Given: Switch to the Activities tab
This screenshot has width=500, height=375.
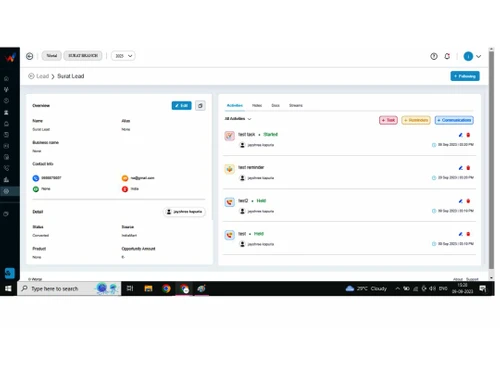Looking at the screenshot, I should pos(235,105).
